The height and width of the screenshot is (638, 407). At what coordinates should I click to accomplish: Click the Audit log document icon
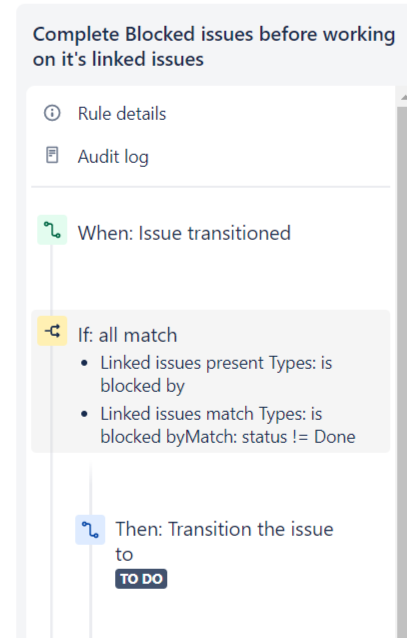click(52, 155)
